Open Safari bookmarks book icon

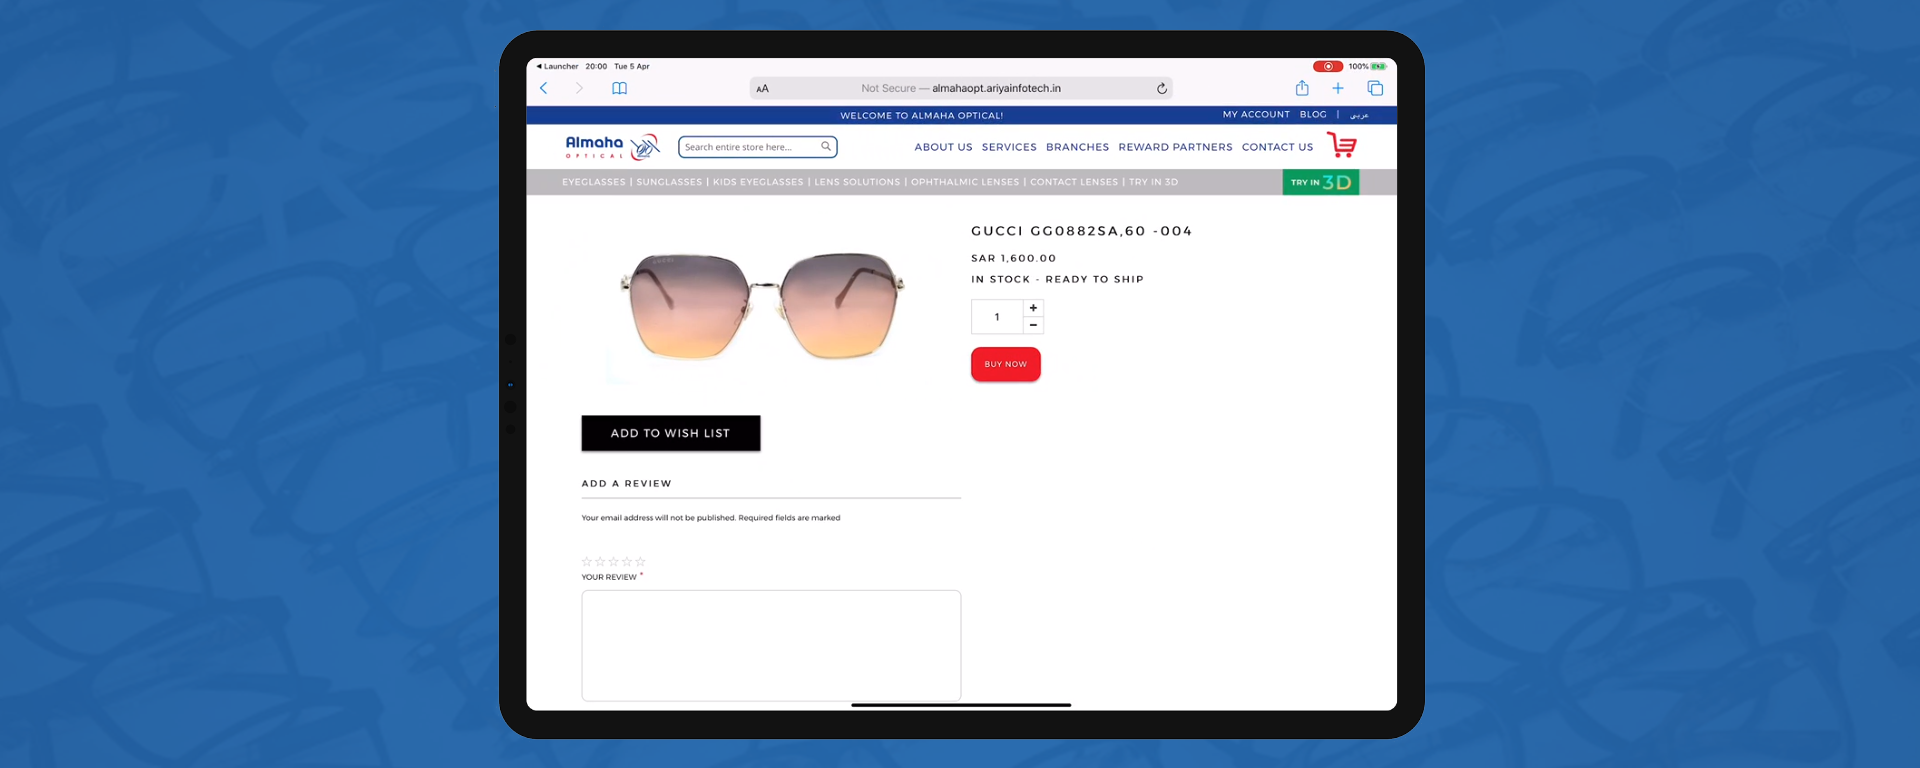[x=620, y=88]
